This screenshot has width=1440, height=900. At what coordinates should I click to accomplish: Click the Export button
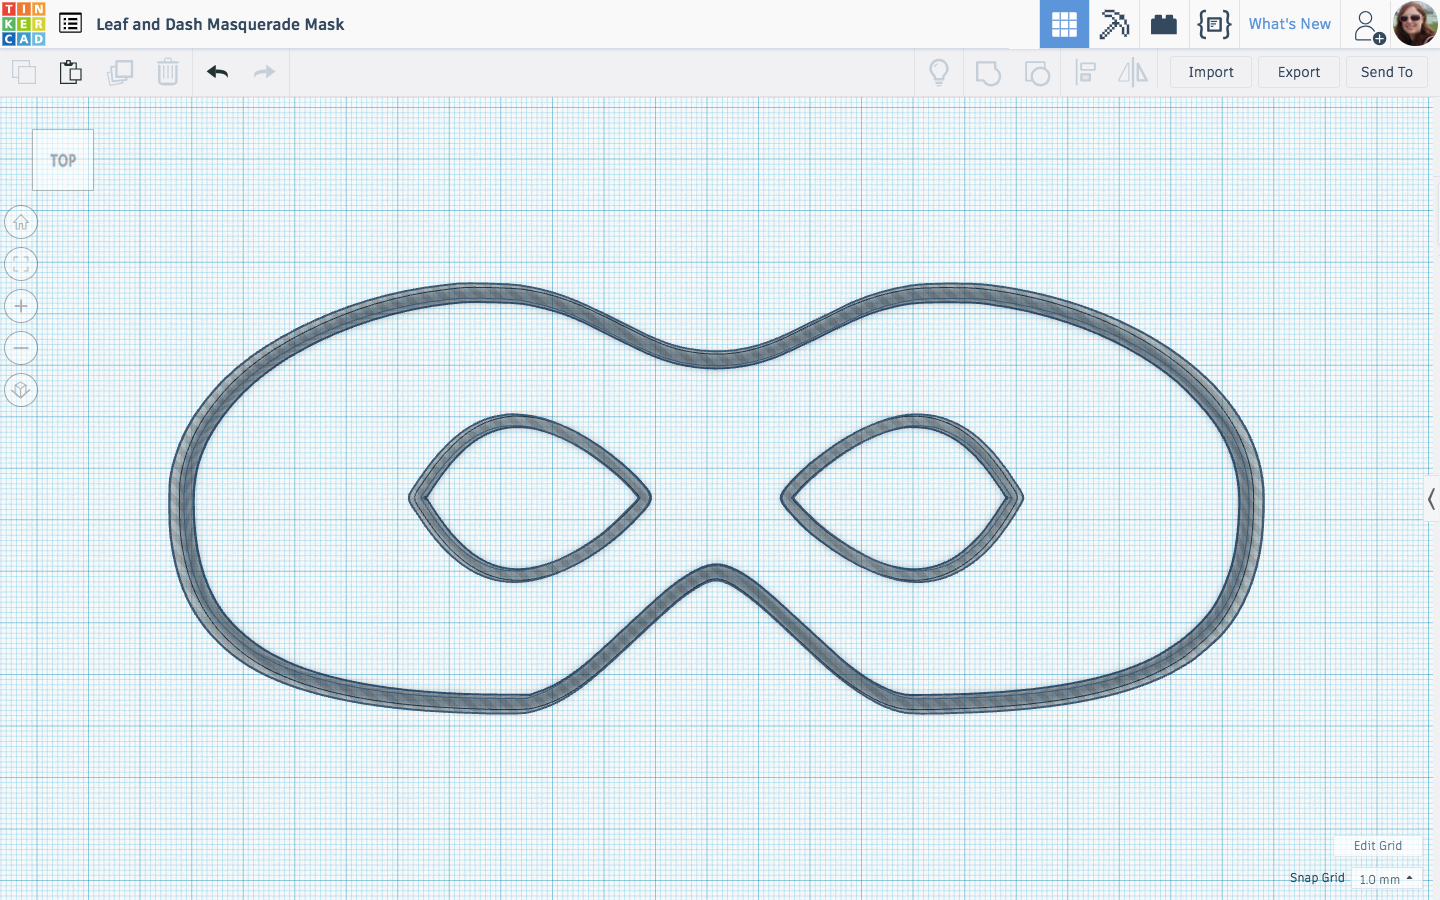click(1298, 72)
